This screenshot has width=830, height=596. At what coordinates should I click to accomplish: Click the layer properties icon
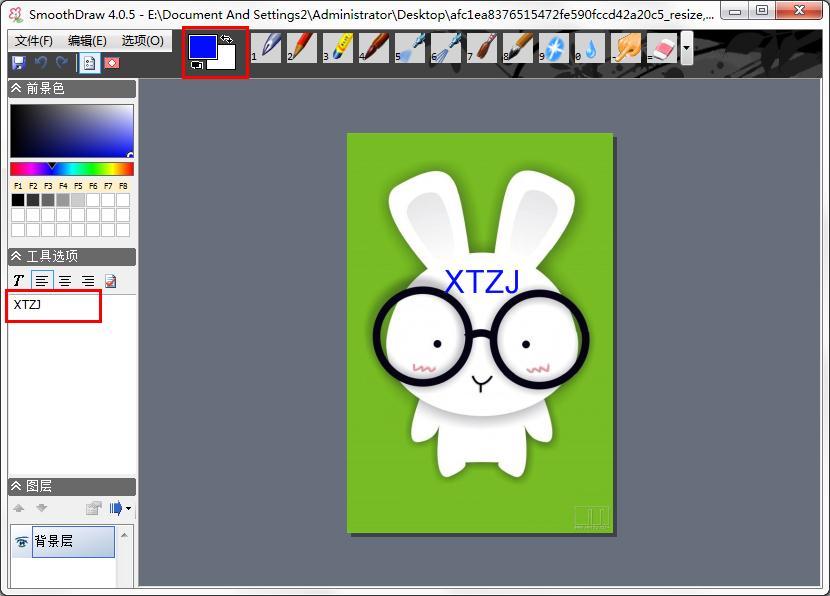pos(94,508)
